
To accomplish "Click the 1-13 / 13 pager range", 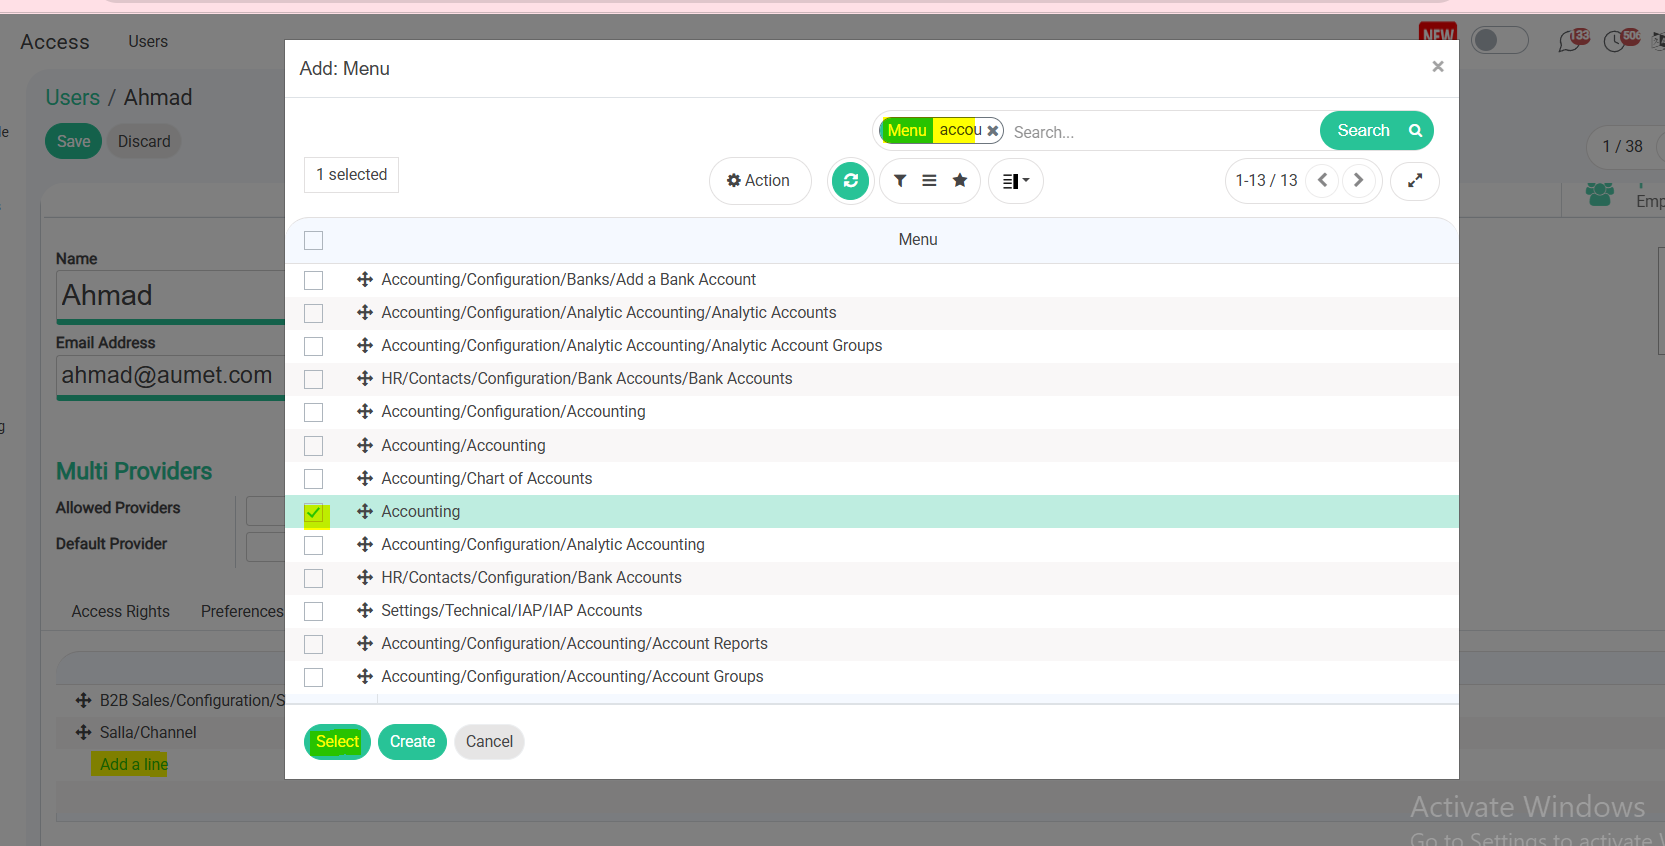I will (1266, 181).
